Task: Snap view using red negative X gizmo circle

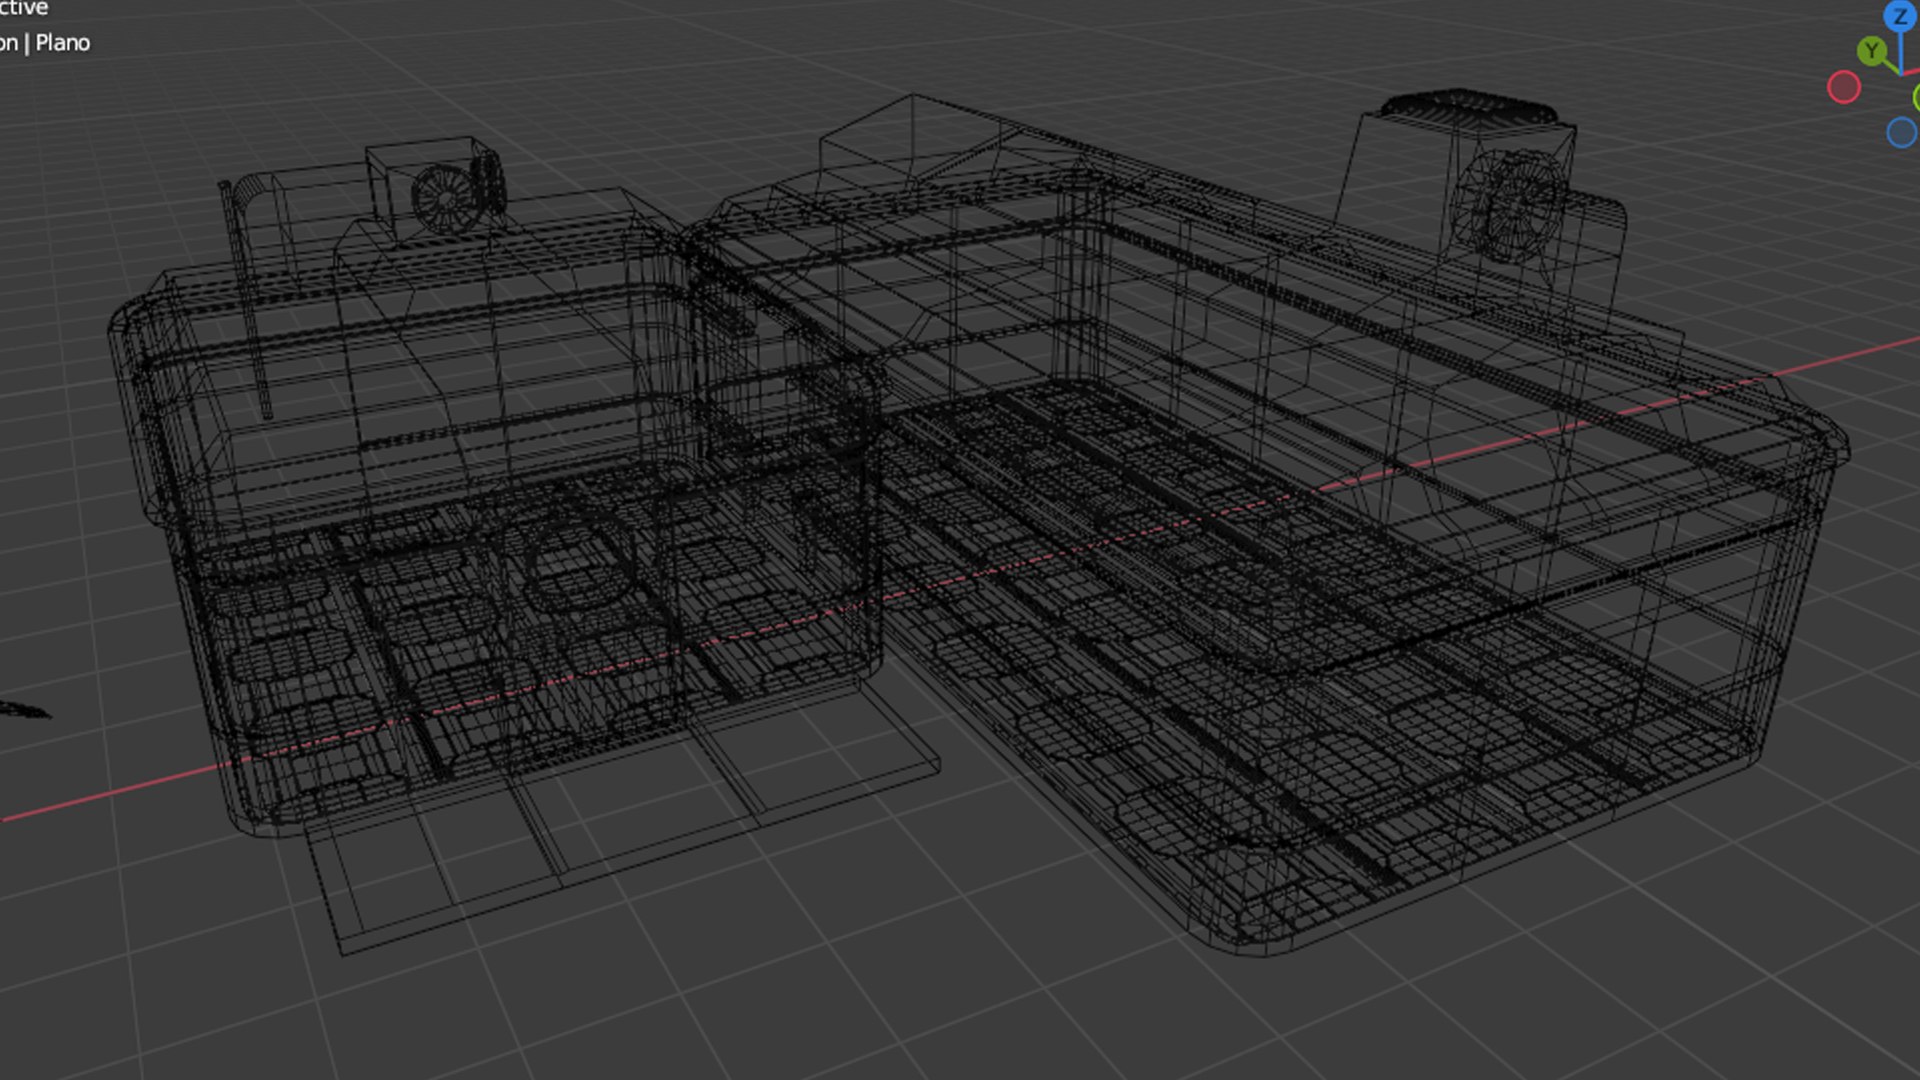Action: point(1843,87)
